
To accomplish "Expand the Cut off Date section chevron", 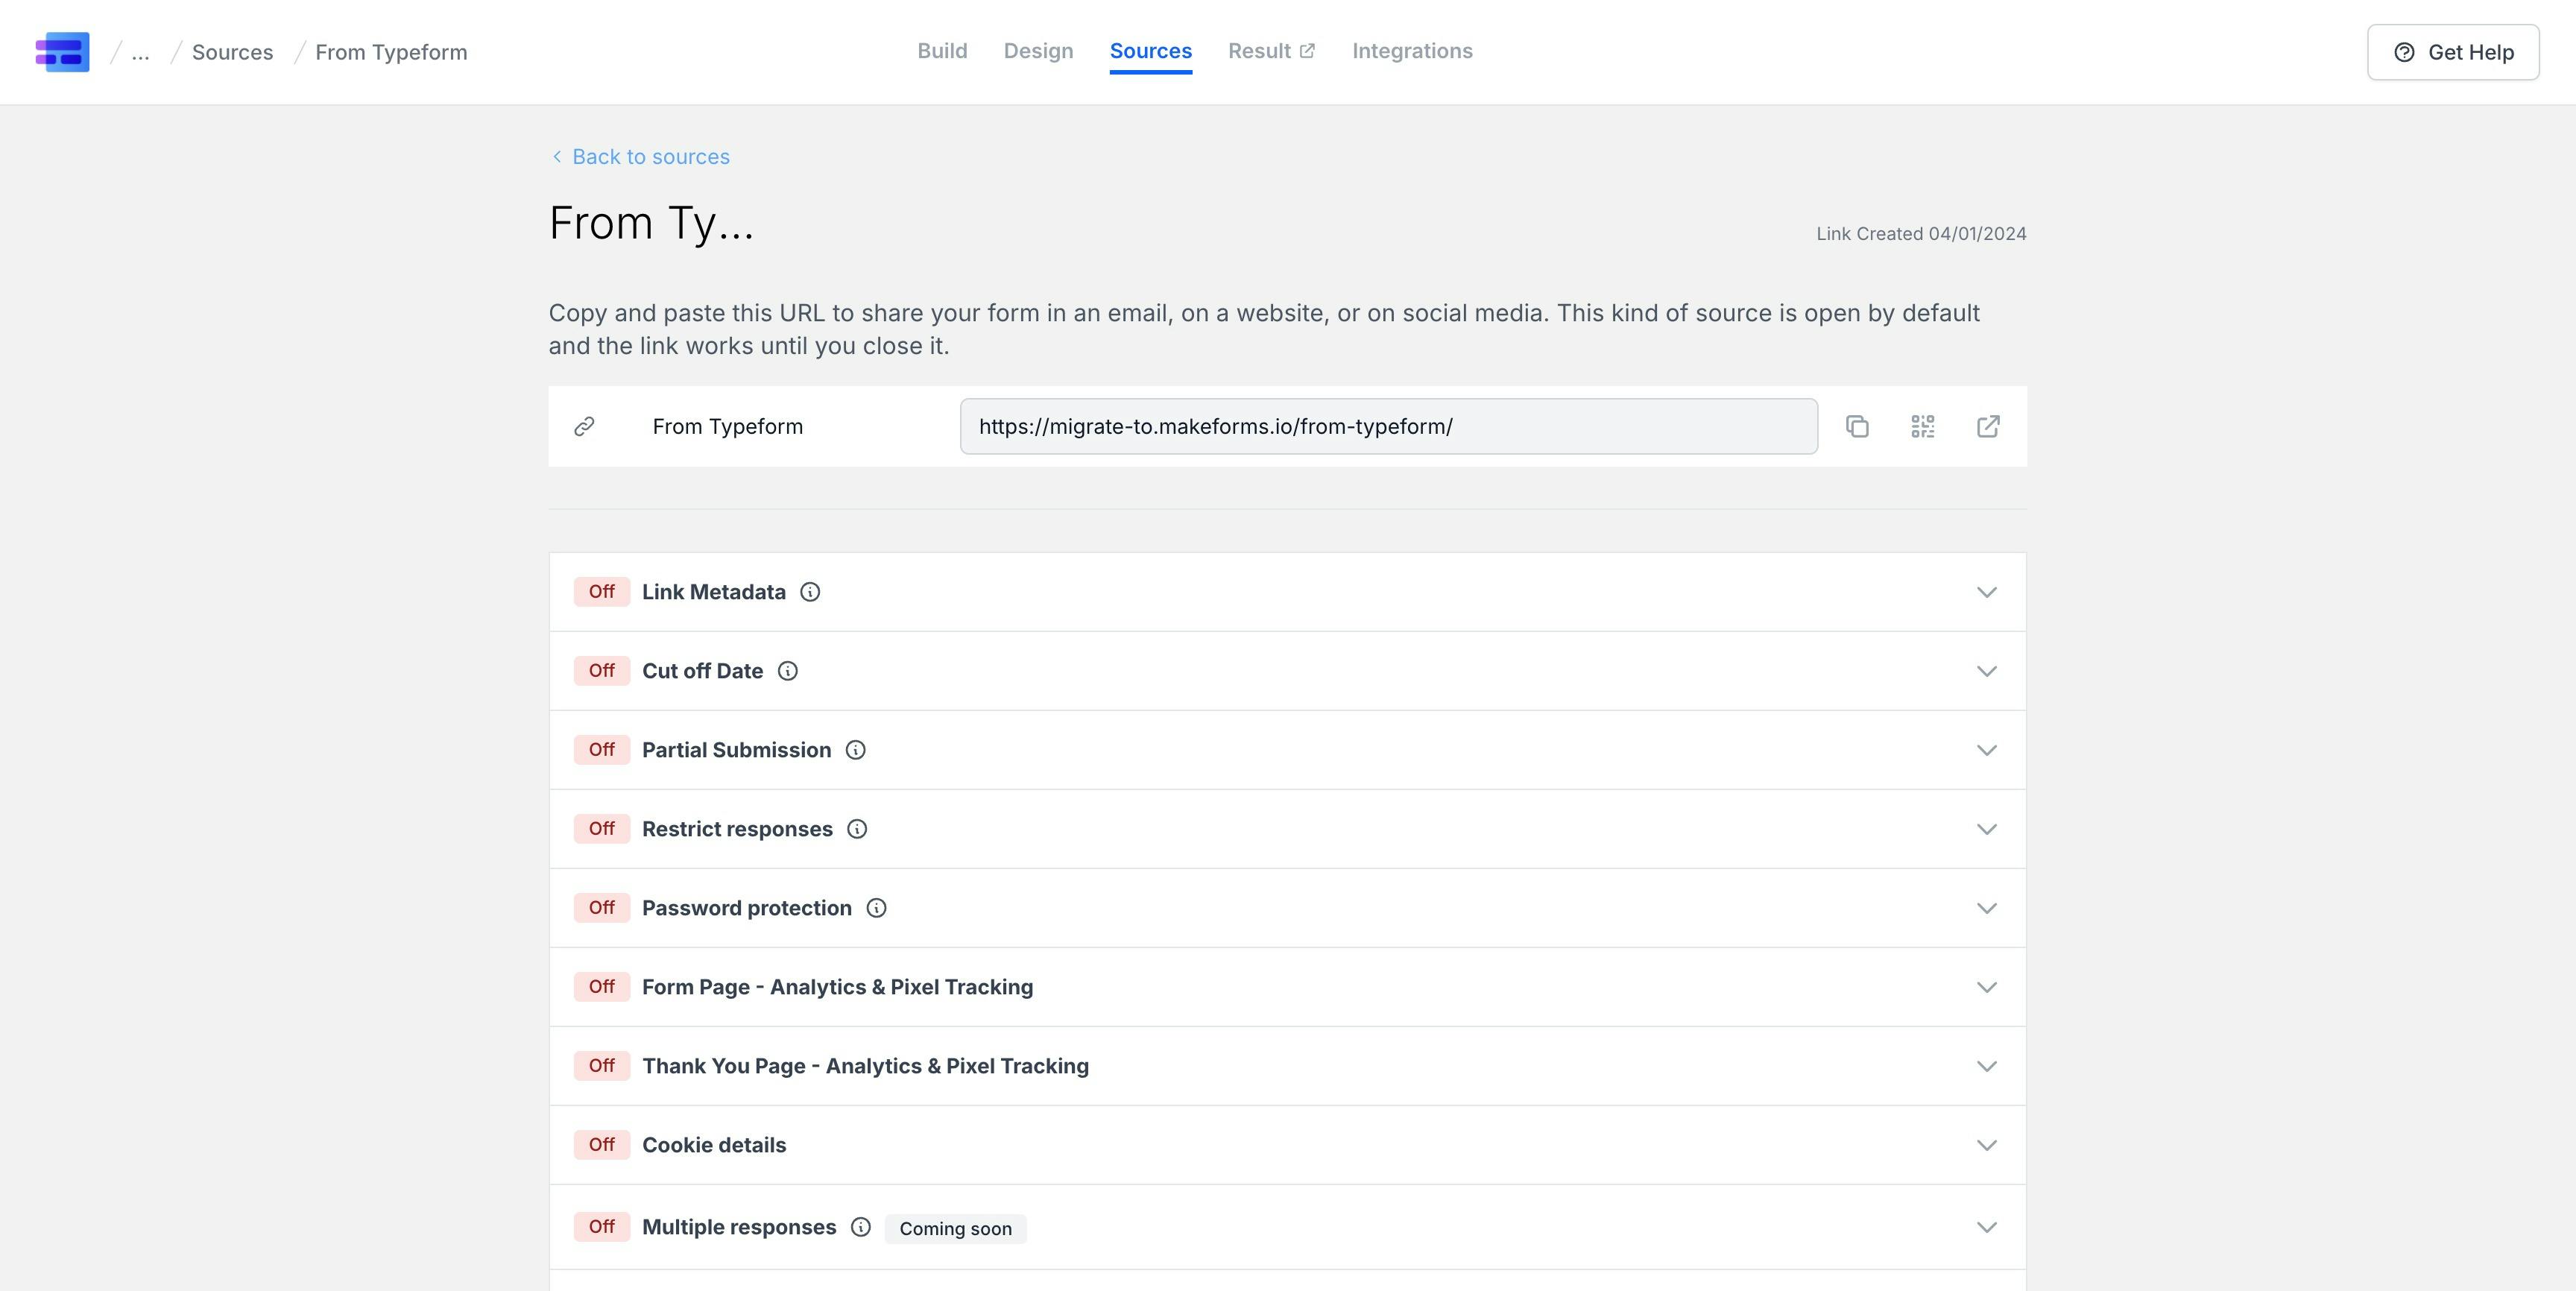I will (x=1987, y=671).
